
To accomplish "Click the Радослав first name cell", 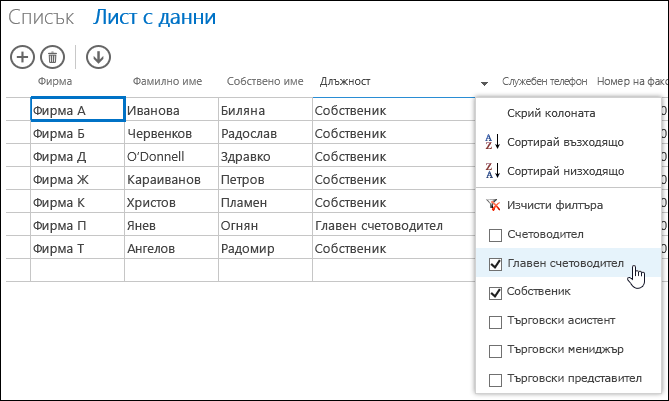I will [x=265, y=133].
